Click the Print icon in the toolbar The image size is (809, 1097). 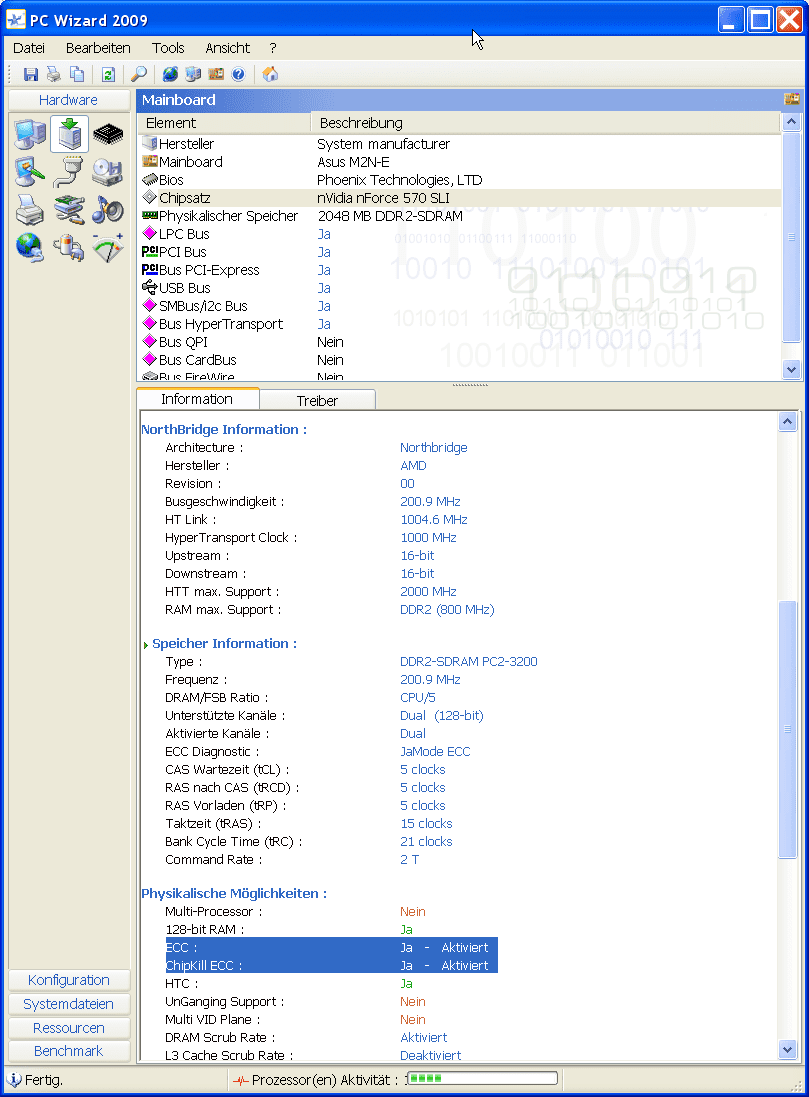point(54,74)
